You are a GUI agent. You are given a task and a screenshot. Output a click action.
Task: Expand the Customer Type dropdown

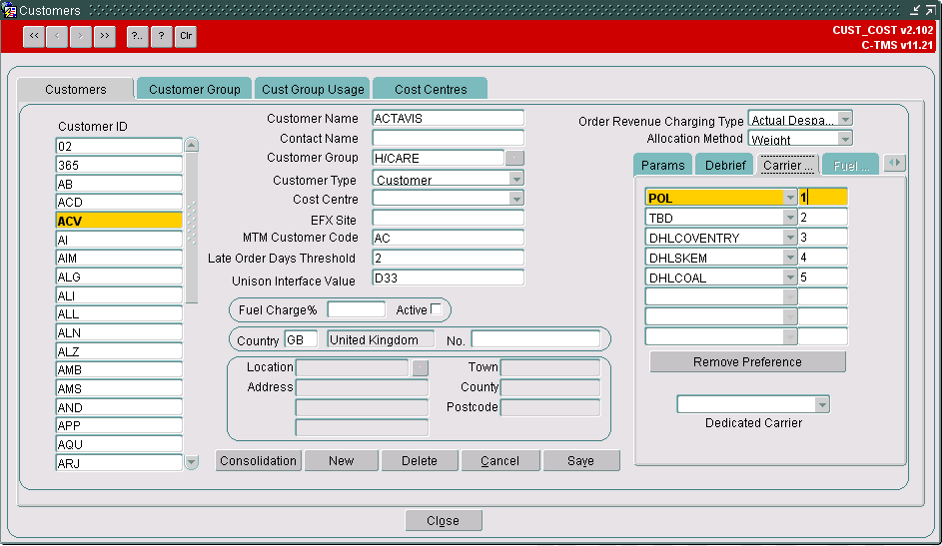516,179
